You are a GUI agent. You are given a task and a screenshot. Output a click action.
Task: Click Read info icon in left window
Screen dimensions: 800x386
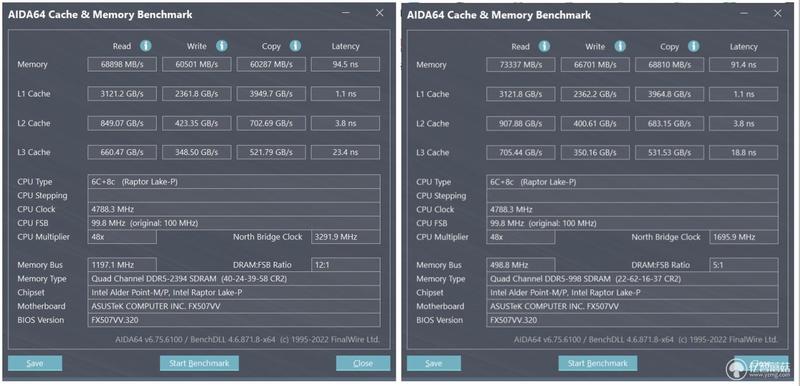tap(146, 46)
